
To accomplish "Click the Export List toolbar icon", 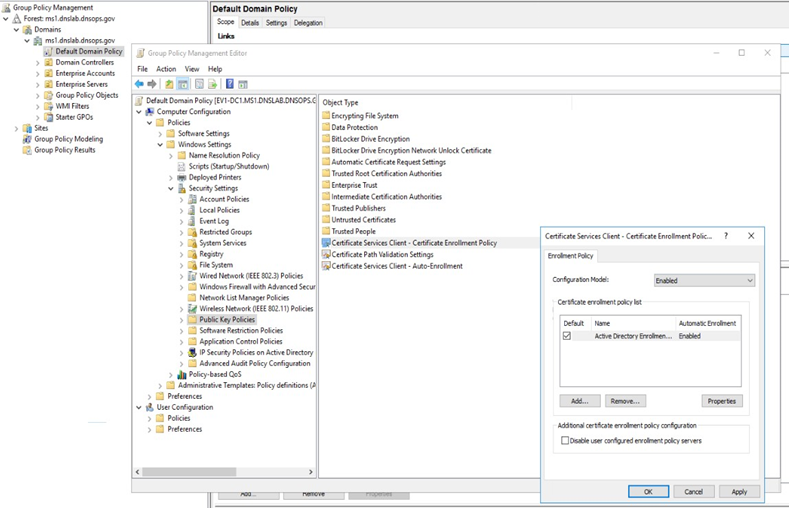I will point(213,85).
